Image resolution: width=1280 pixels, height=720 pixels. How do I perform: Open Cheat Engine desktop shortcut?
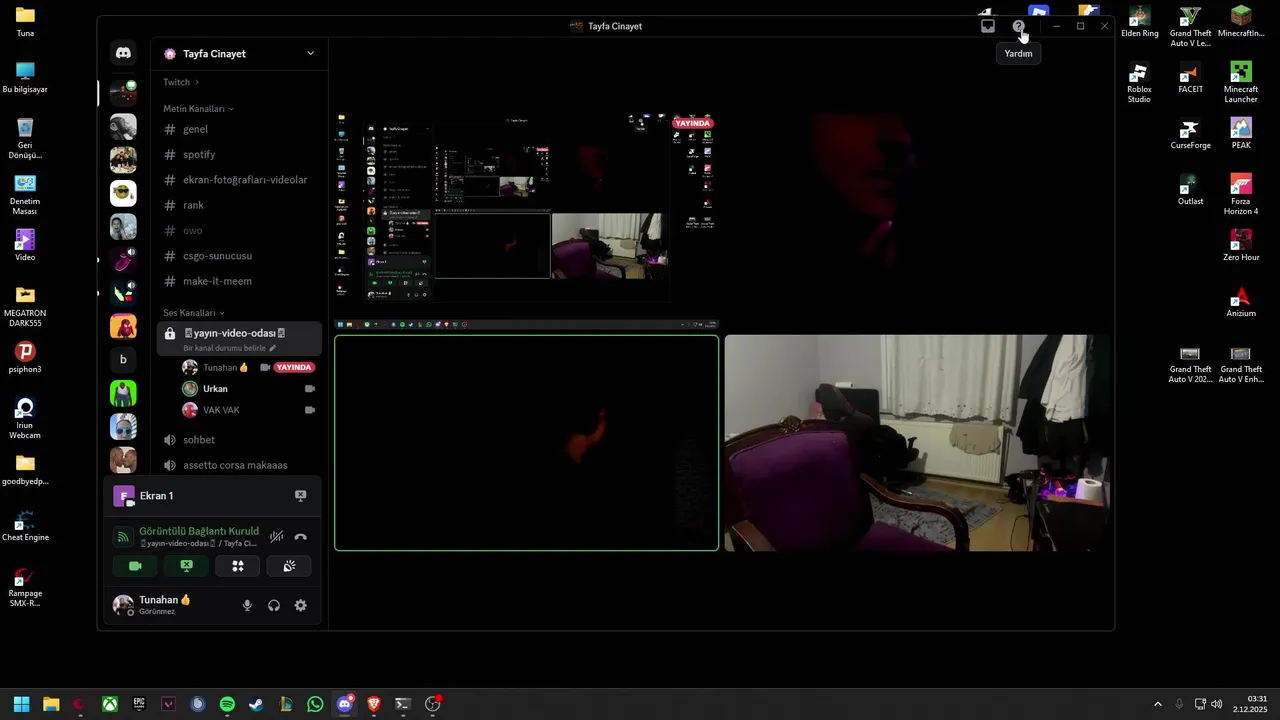click(x=25, y=526)
